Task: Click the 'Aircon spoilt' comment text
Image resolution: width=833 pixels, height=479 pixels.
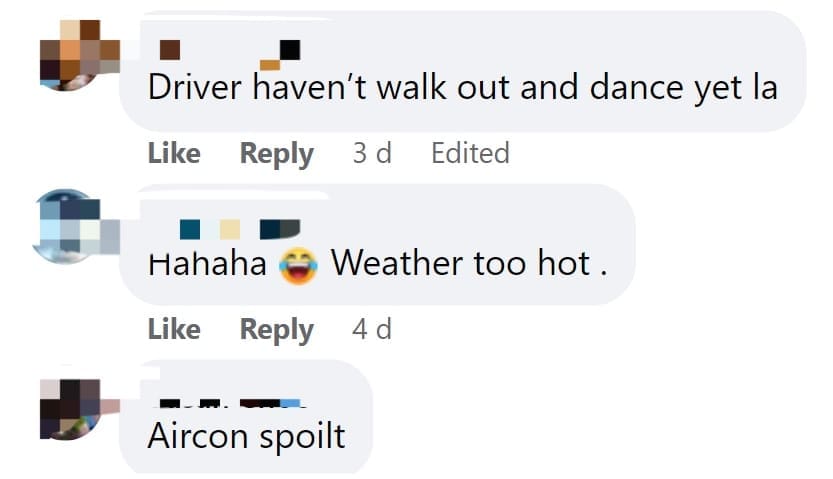Action: click(x=247, y=437)
